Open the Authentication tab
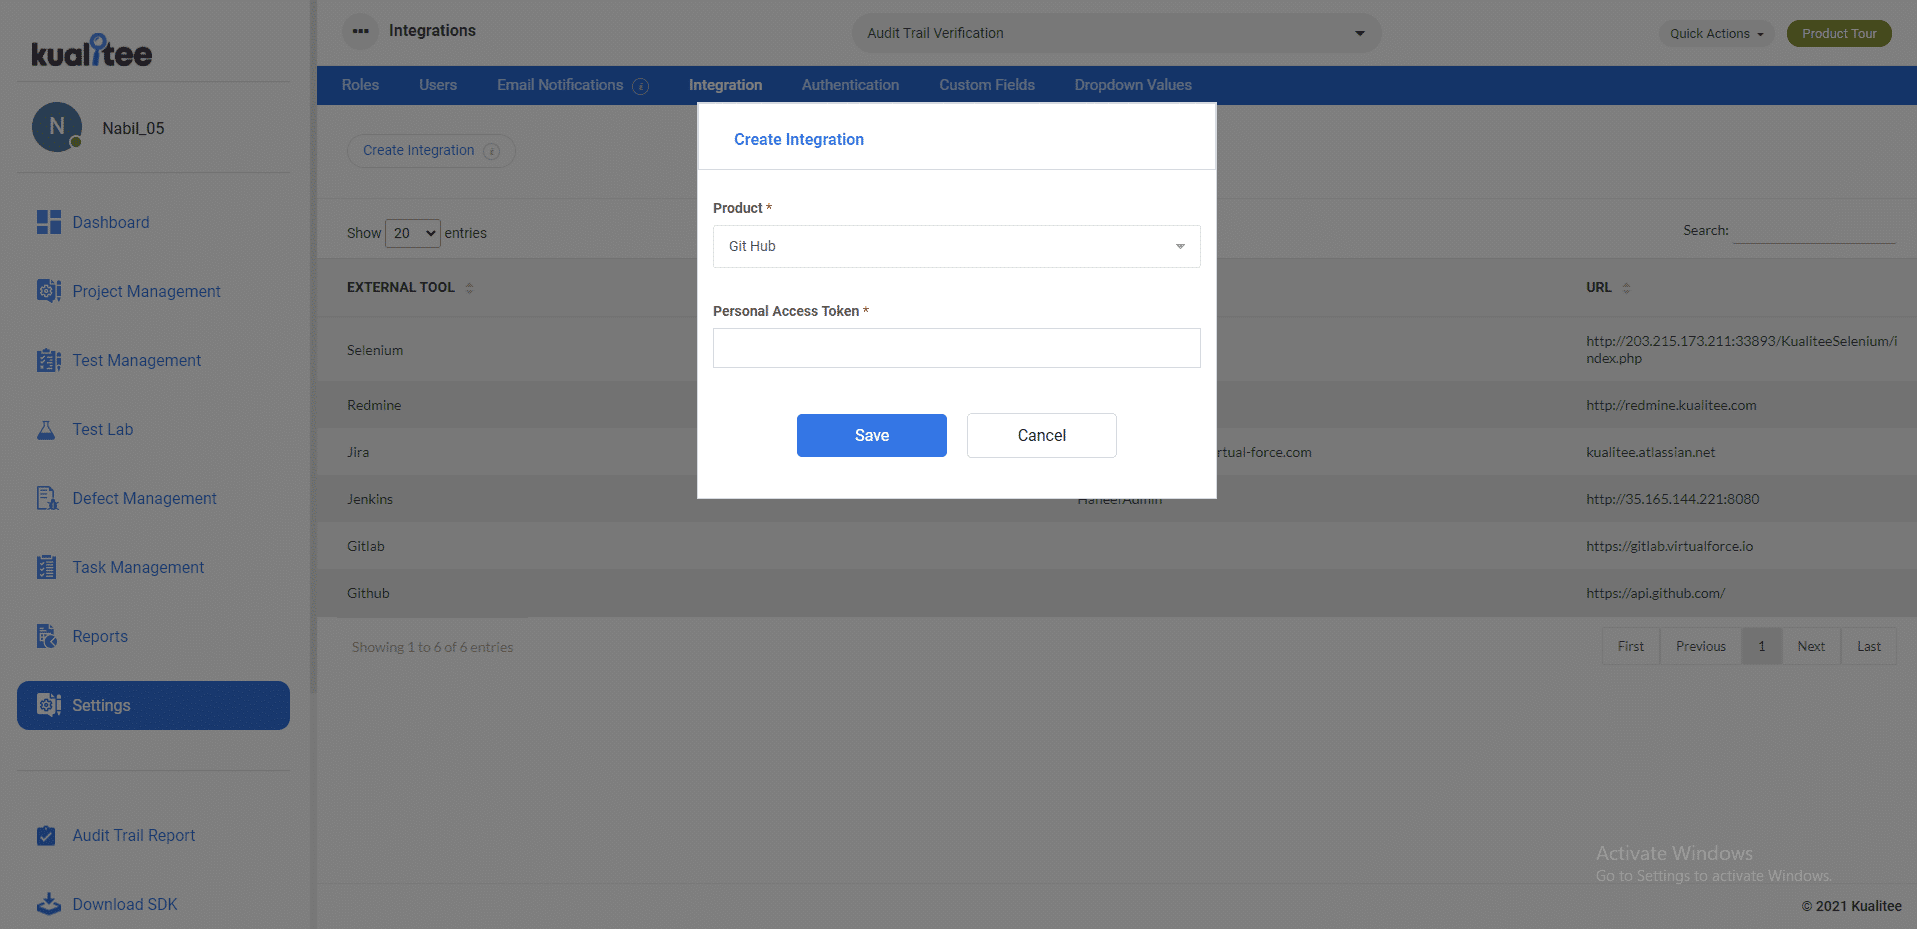This screenshot has height=929, width=1917. pyautogui.click(x=850, y=85)
